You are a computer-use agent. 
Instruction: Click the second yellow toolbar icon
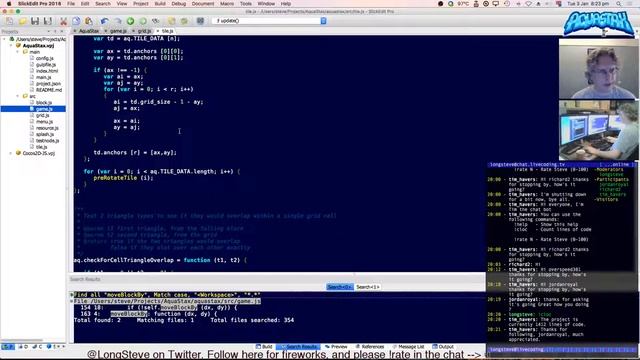coord(184,21)
